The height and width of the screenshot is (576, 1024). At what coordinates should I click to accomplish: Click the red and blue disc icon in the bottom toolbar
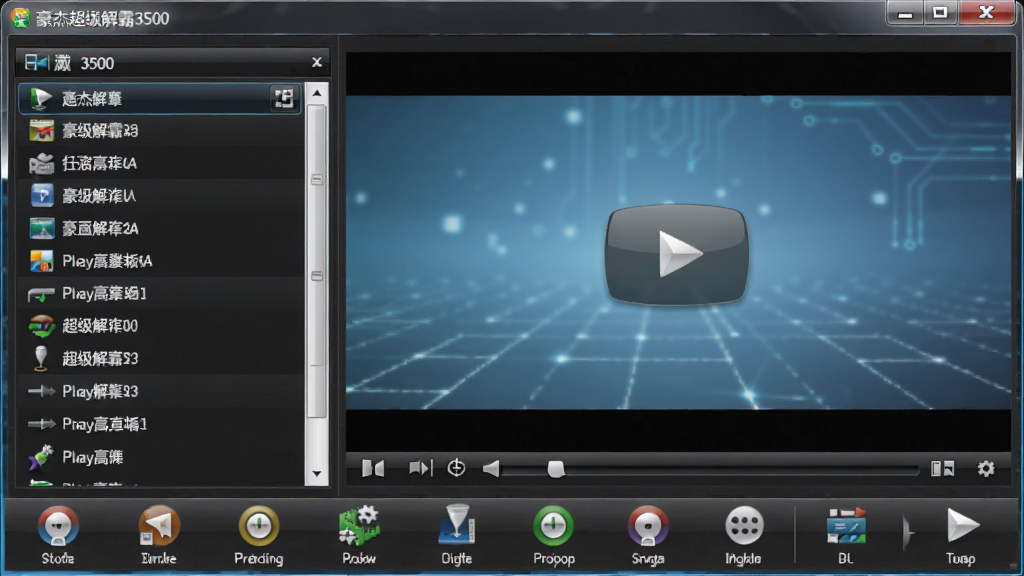point(58,526)
